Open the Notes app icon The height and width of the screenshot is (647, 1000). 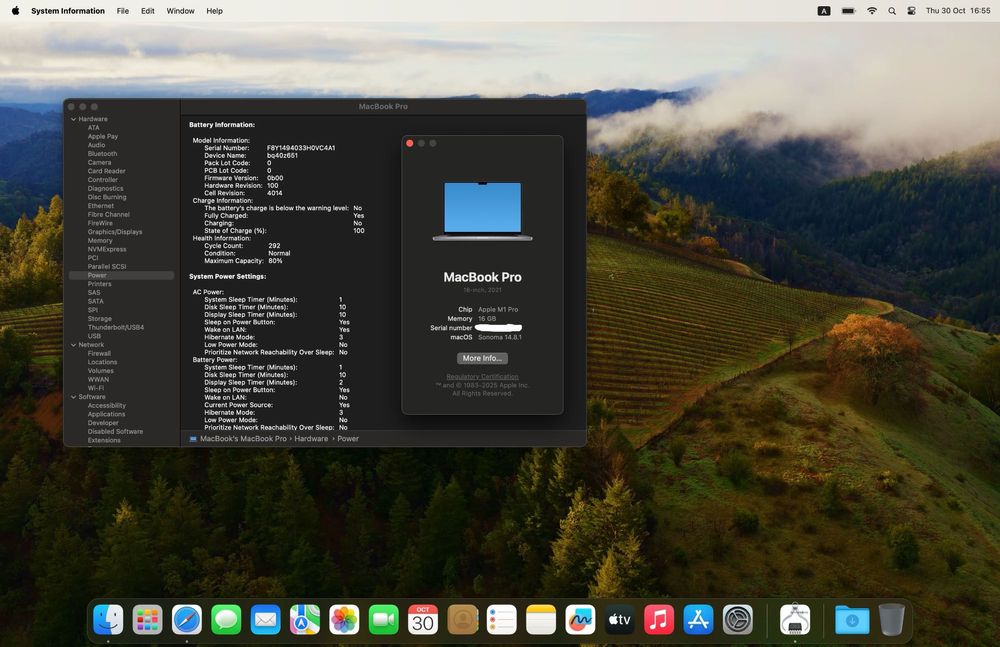click(541, 620)
